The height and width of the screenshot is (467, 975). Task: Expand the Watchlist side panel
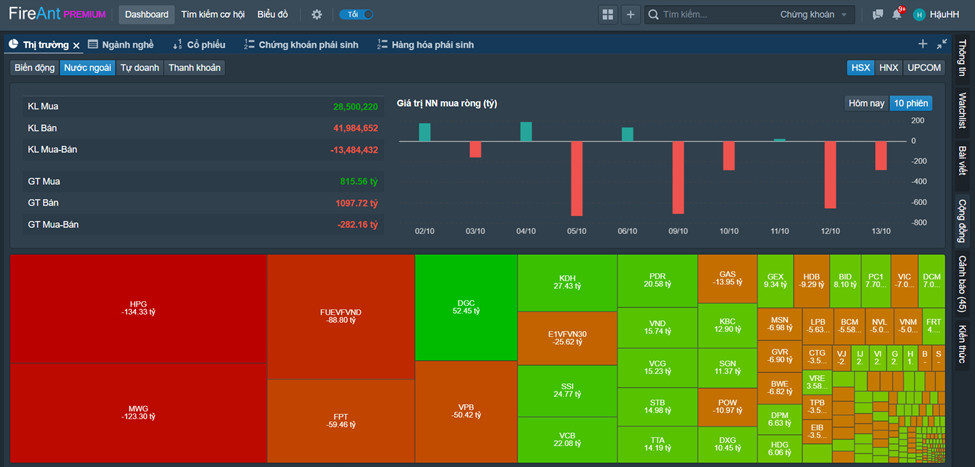(963, 111)
